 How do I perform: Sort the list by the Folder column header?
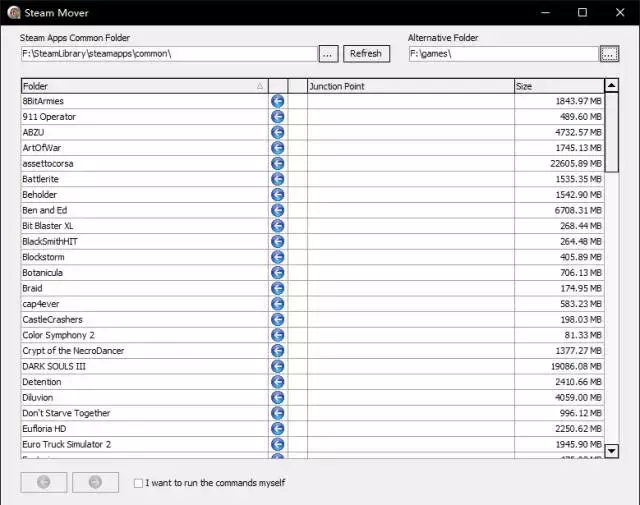coord(144,86)
